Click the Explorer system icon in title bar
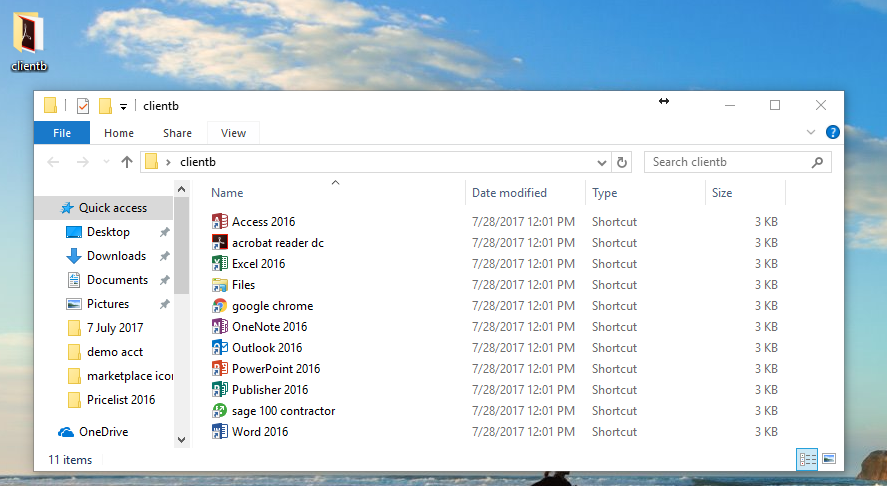Screen dimensions: 887x486 tap(50, 106)
